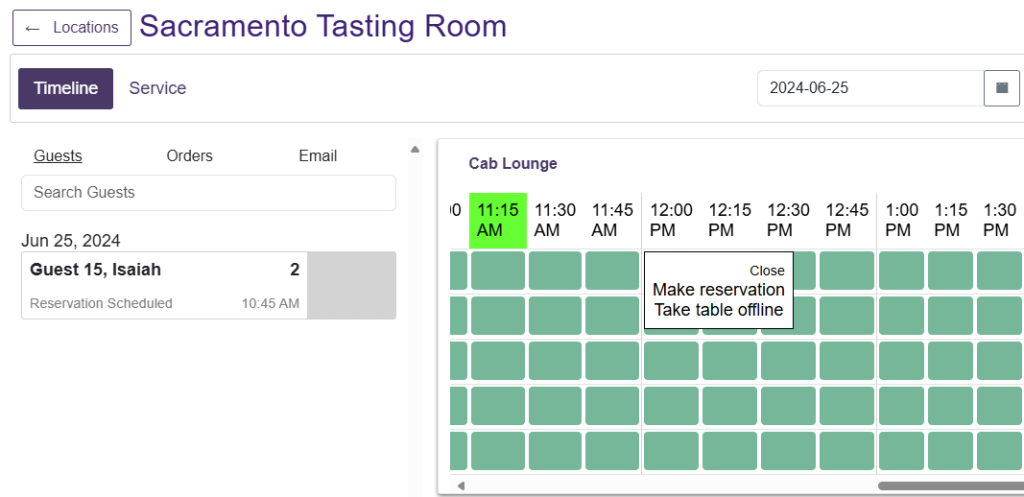Click the highlighted 11:15 AM time header
The height and width of the screenshot is (497, 1024).
pyautogui.click(x=498, y=220)
